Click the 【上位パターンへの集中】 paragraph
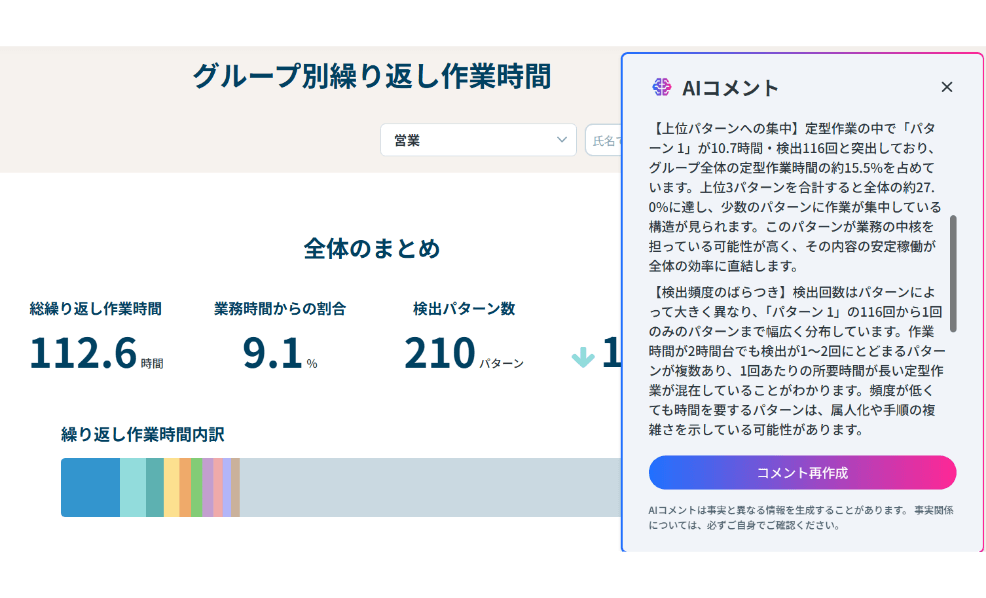This screenshot has height=598, width=986. coord(795,197)
